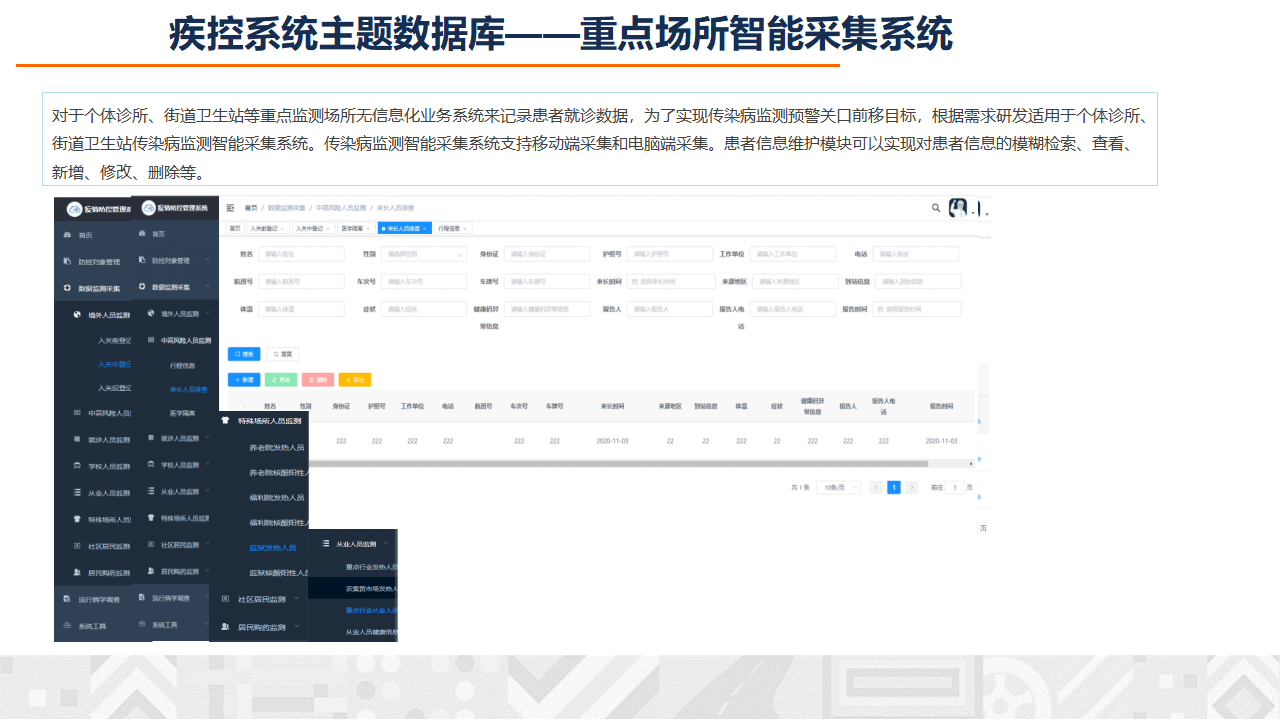Focus the 航班号 input field

[x=301, y=282]
